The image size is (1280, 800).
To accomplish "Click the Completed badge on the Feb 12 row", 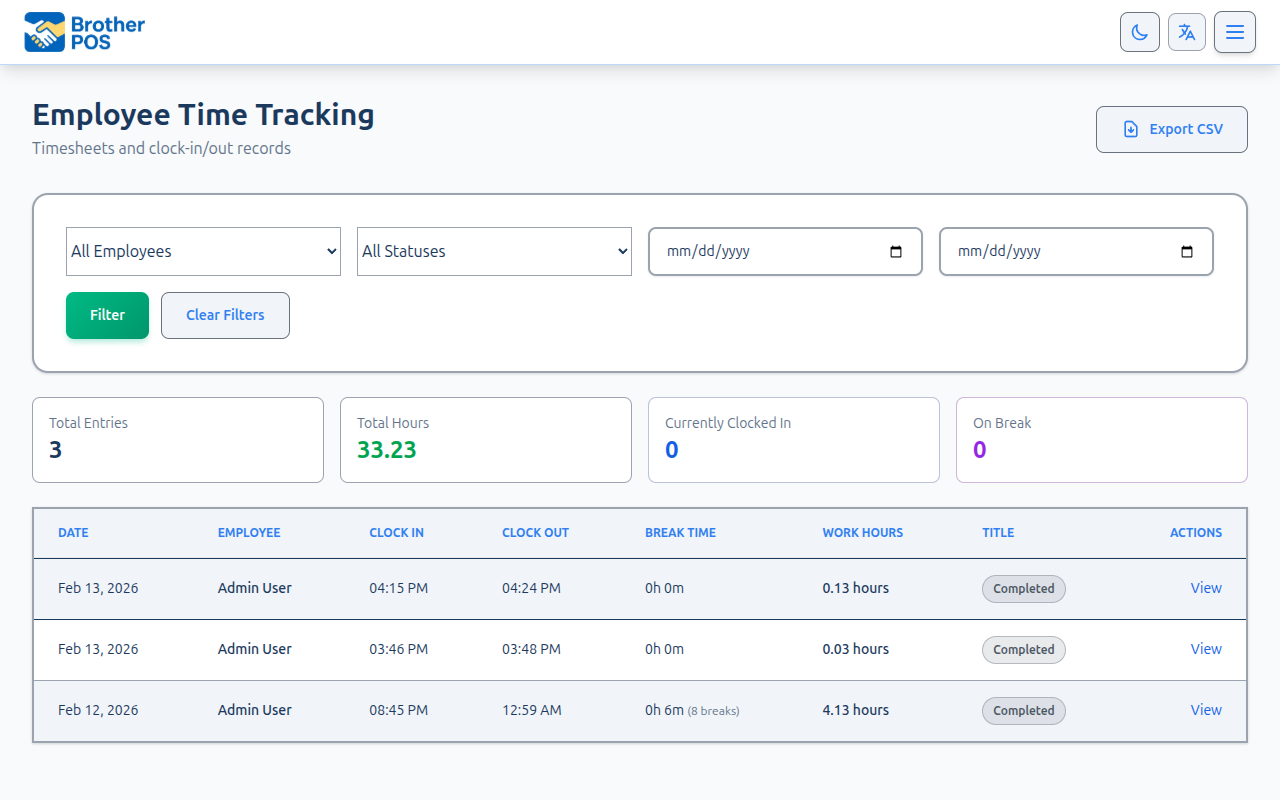I will coord(1023,710).
